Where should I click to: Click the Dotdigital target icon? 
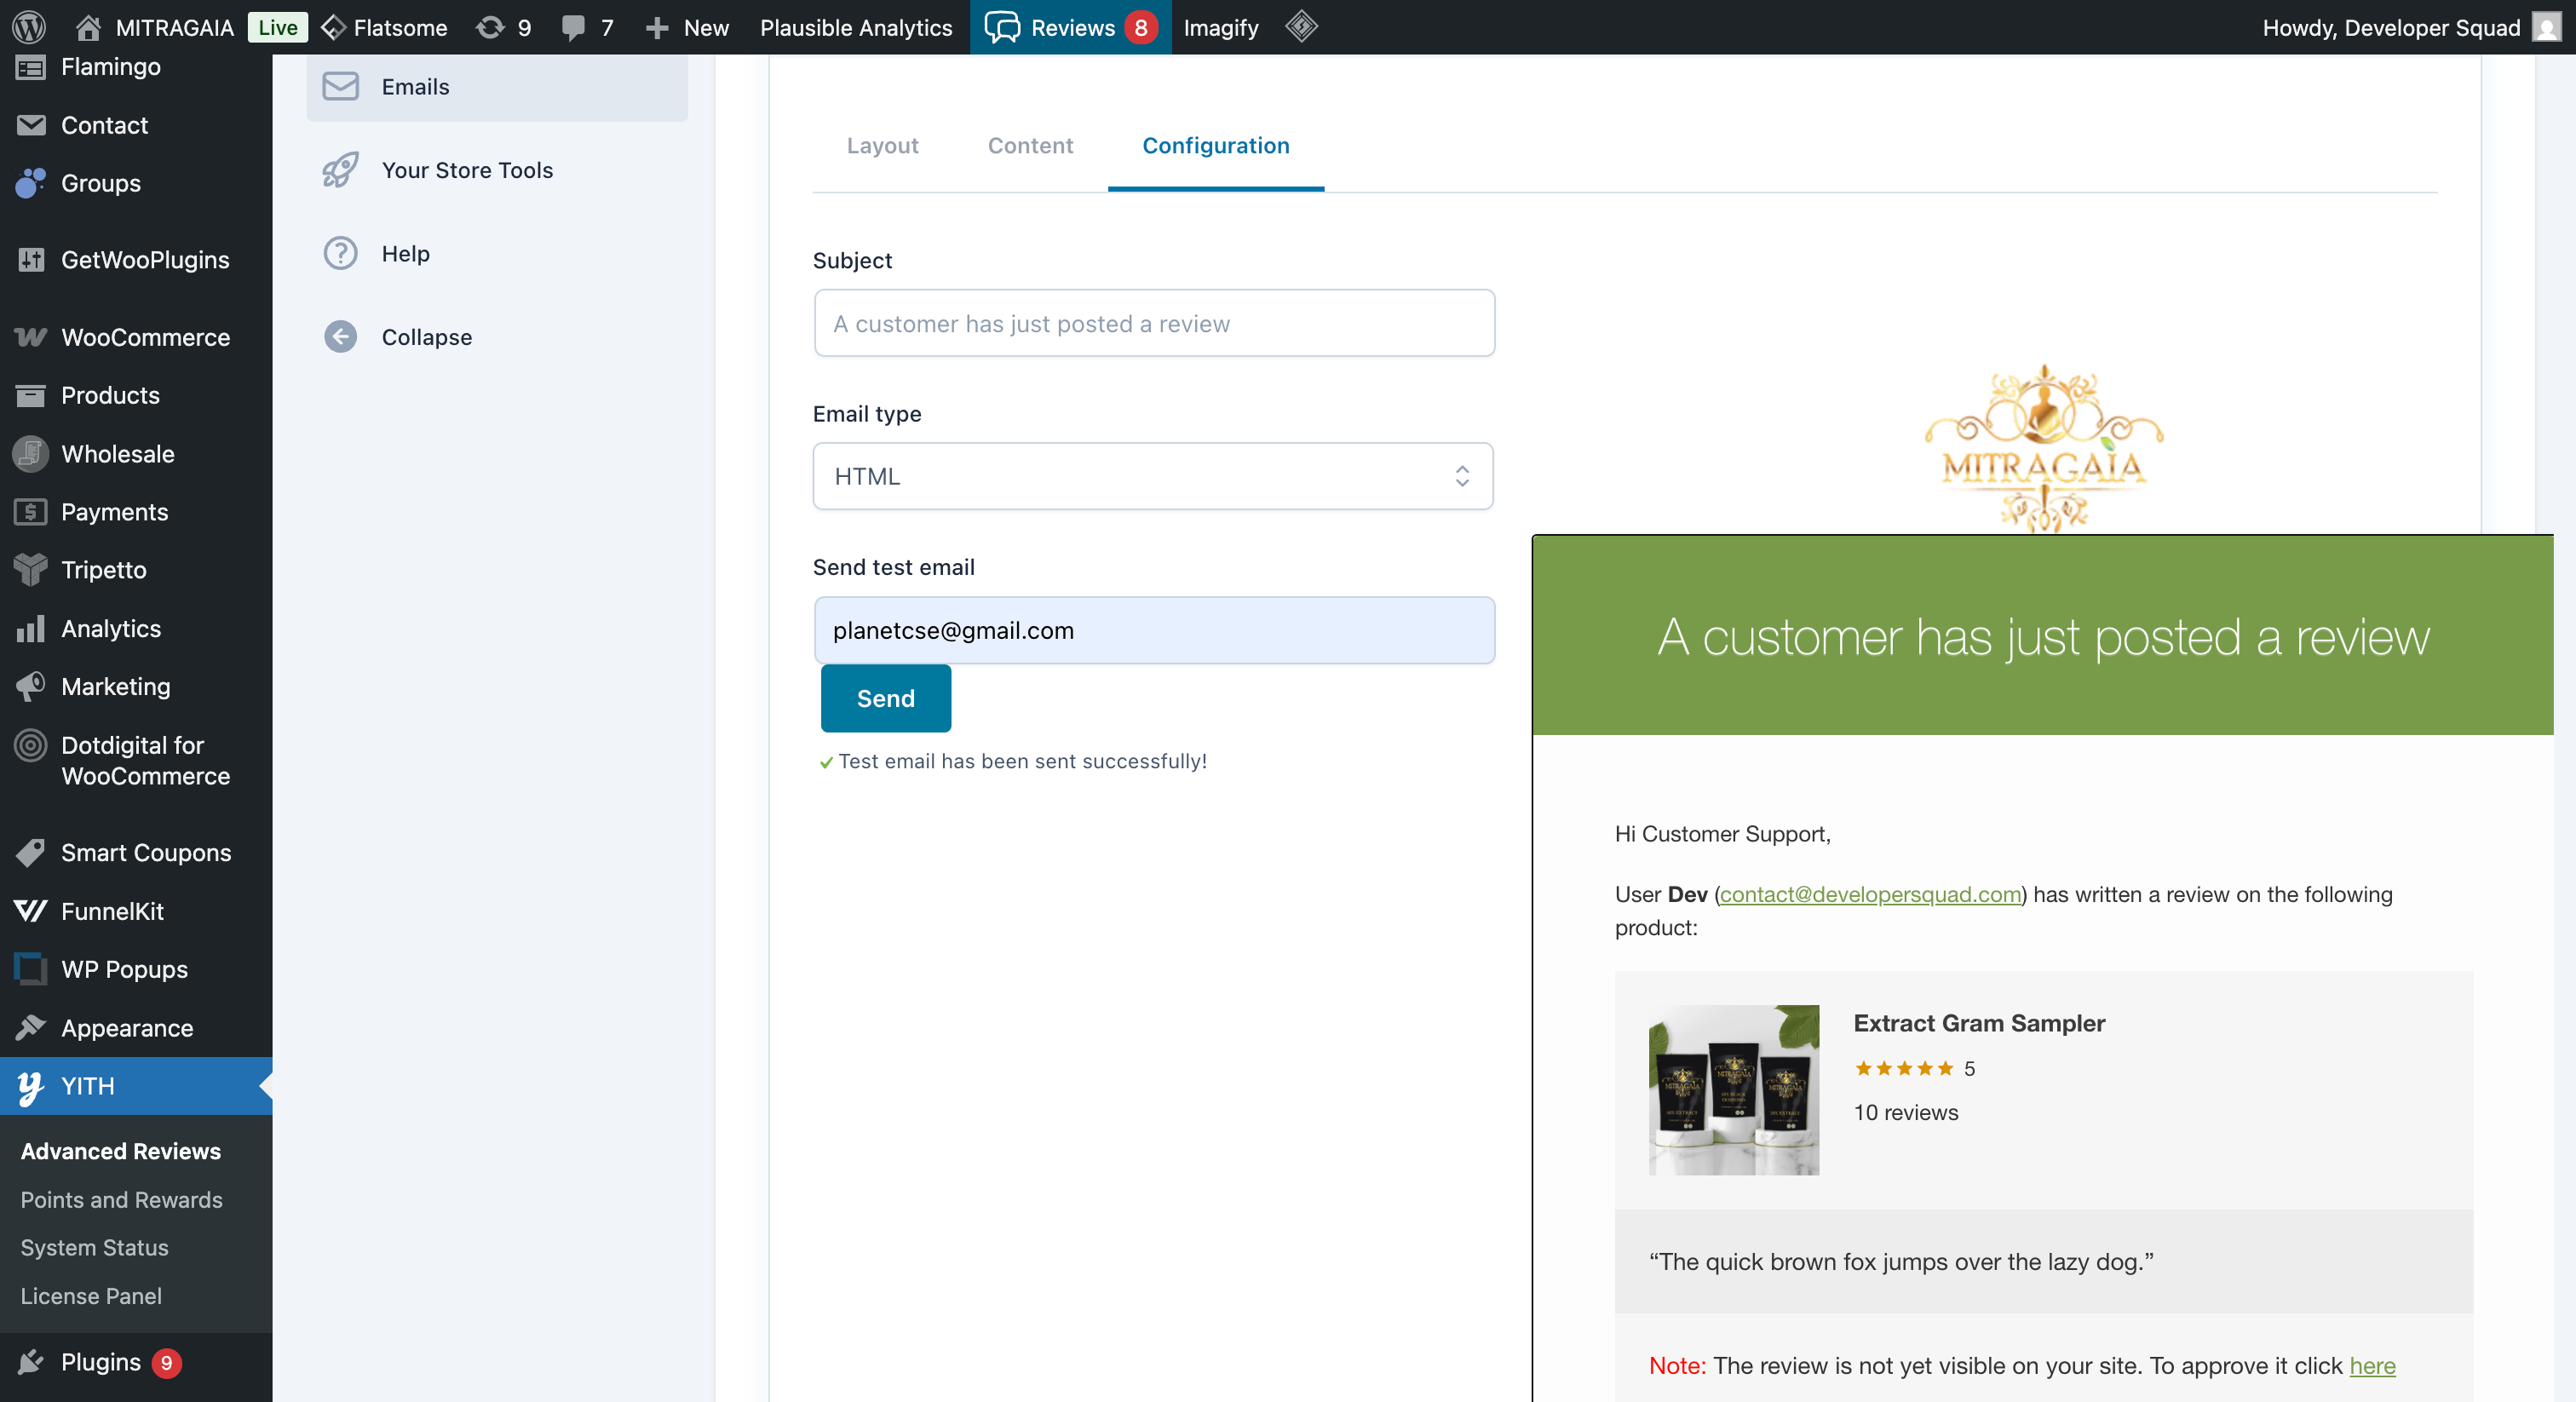(x=31, y=745)
